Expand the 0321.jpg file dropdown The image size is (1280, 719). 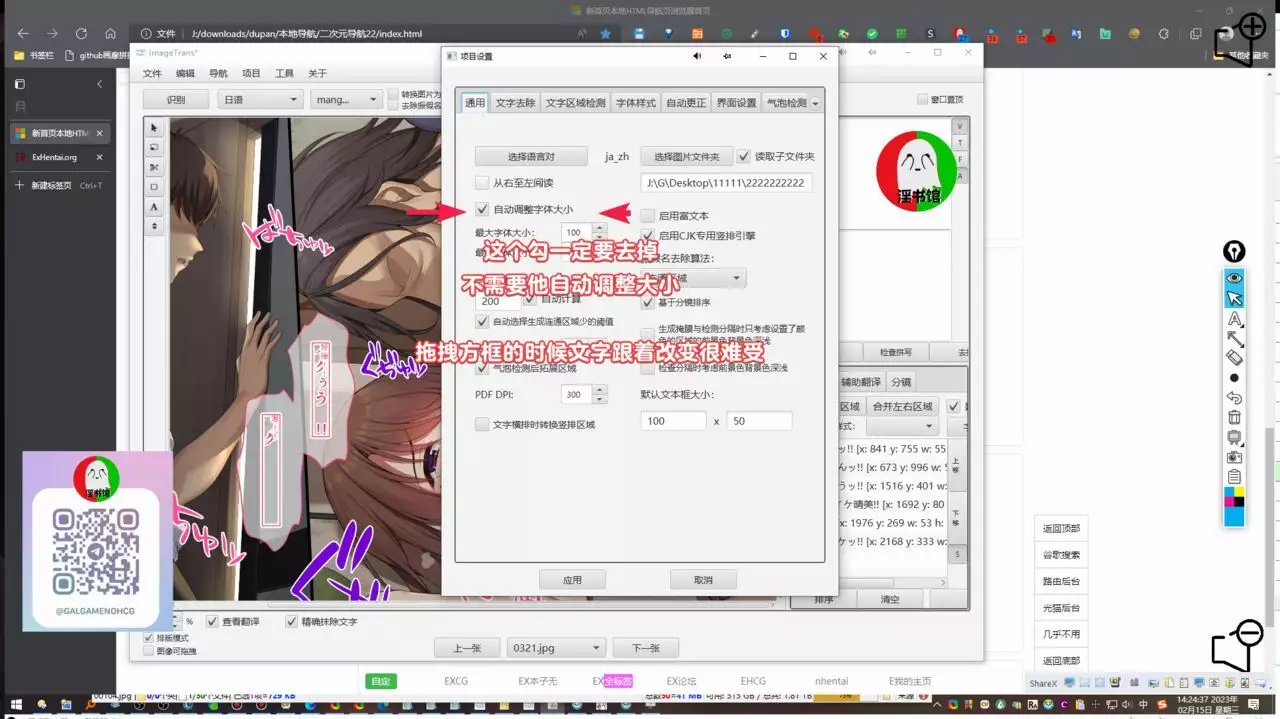point(555,648)
